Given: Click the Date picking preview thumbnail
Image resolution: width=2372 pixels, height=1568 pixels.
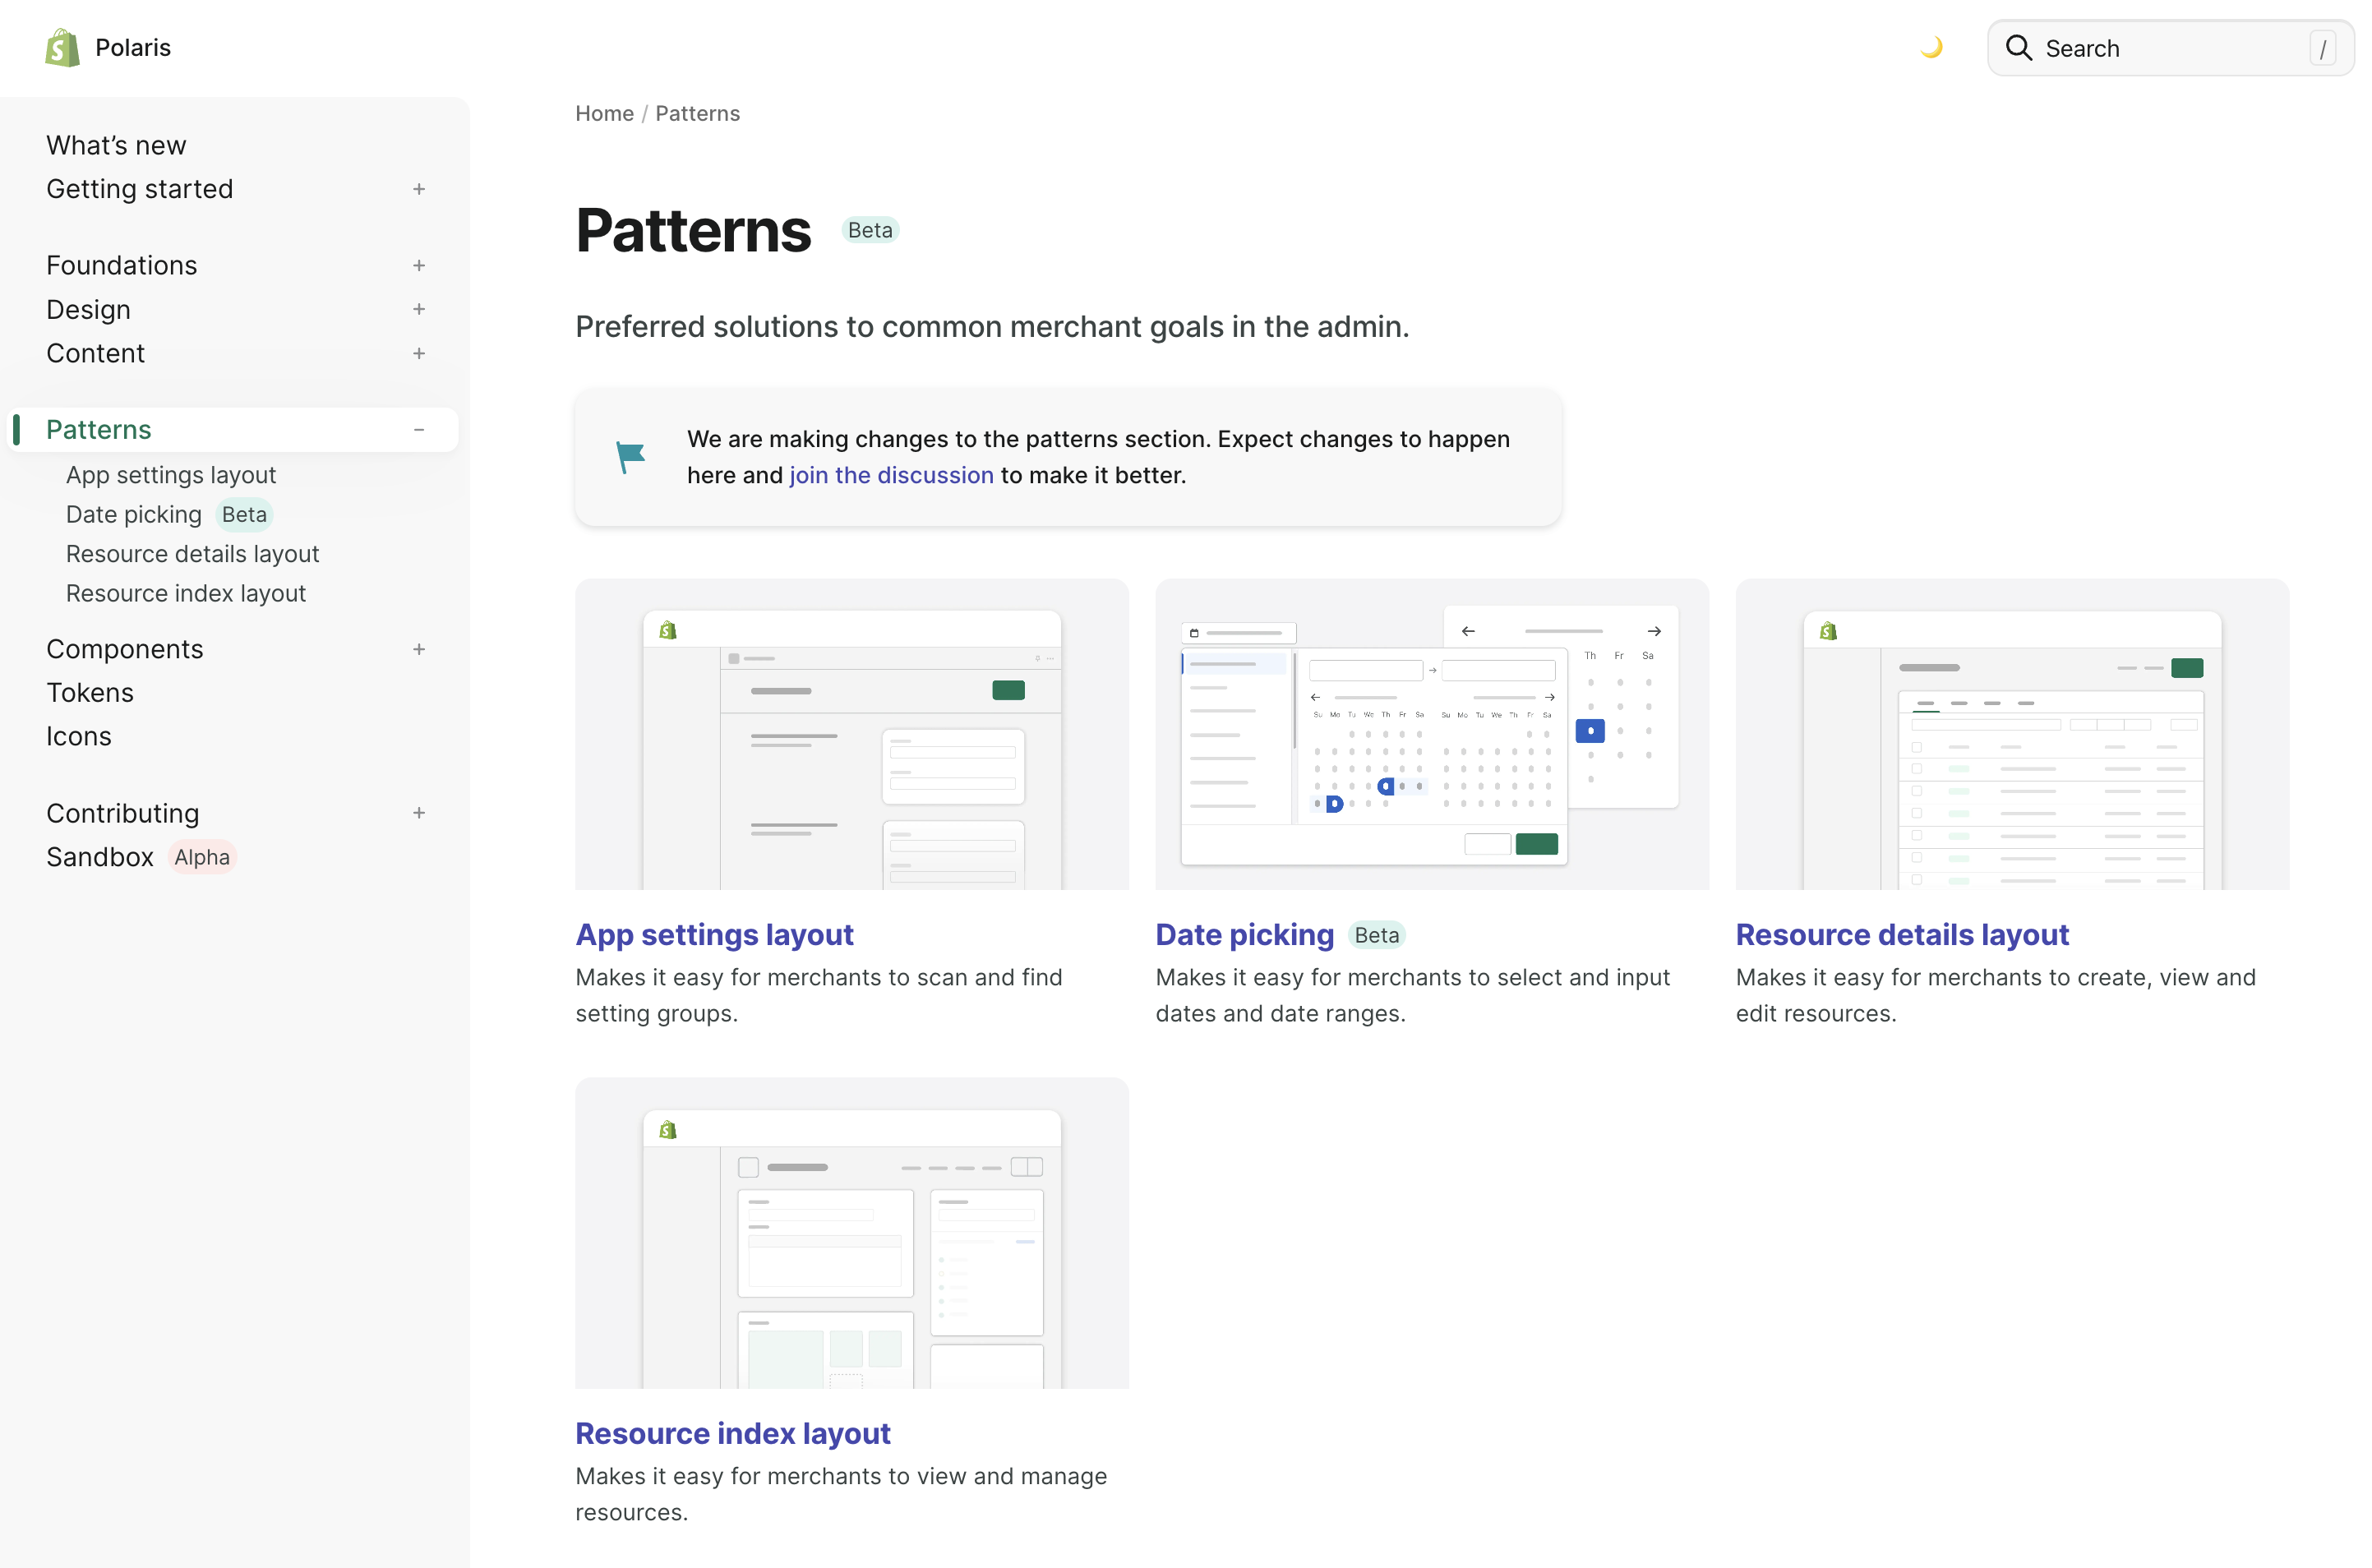Looking at the screenshot, I should pos(1432,734).
